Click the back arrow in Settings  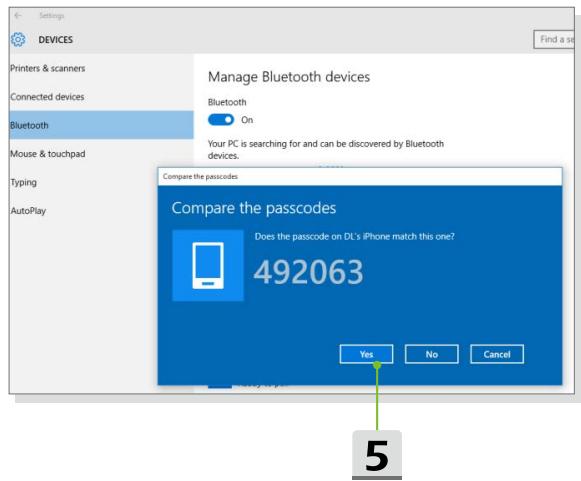click(18, 16)
